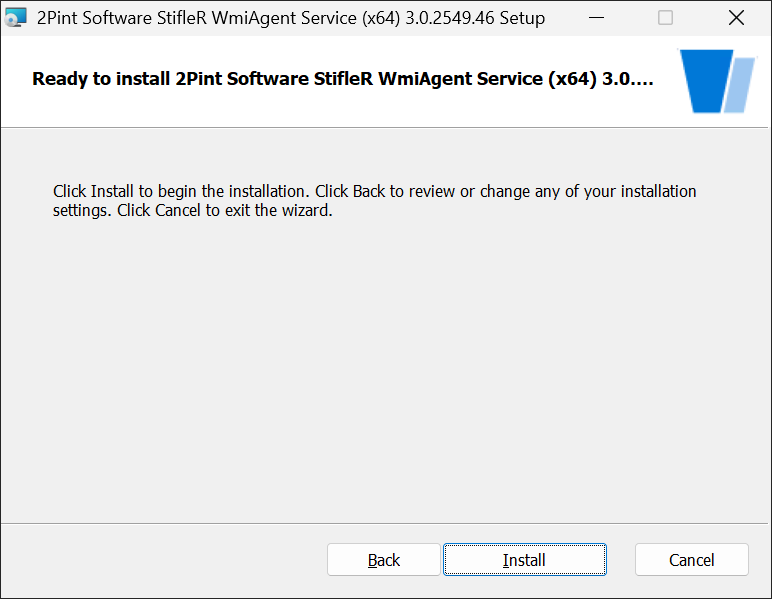Click the version number 3.0.2549.46 in title

click(450, 18)
